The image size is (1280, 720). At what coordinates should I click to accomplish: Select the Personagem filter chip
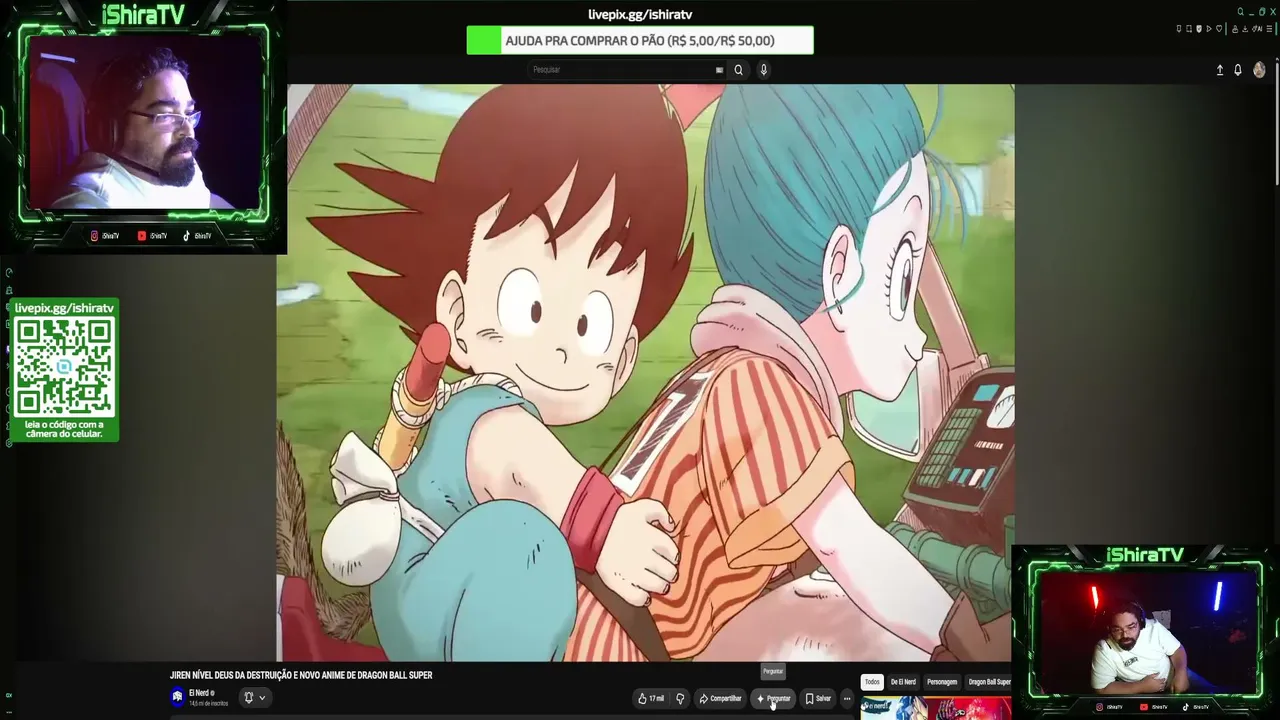[942, 682]
